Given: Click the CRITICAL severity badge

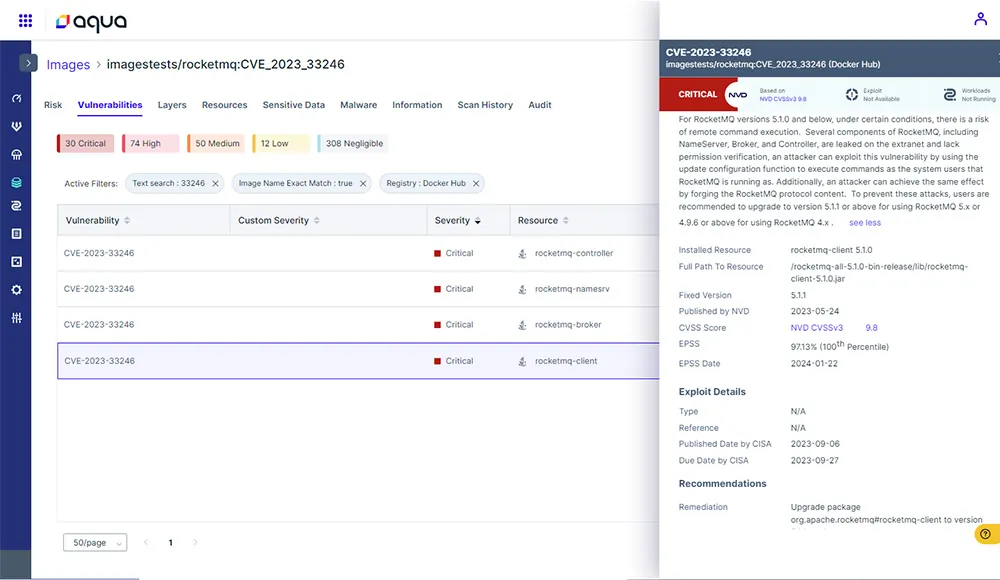Looking at the screenshot, I should (x=697, y=94).
